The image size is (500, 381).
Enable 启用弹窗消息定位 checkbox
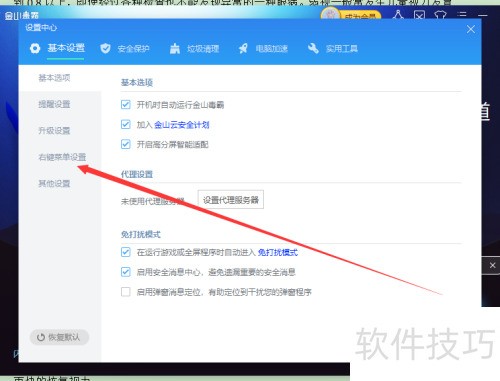click(x=126, y=292)
